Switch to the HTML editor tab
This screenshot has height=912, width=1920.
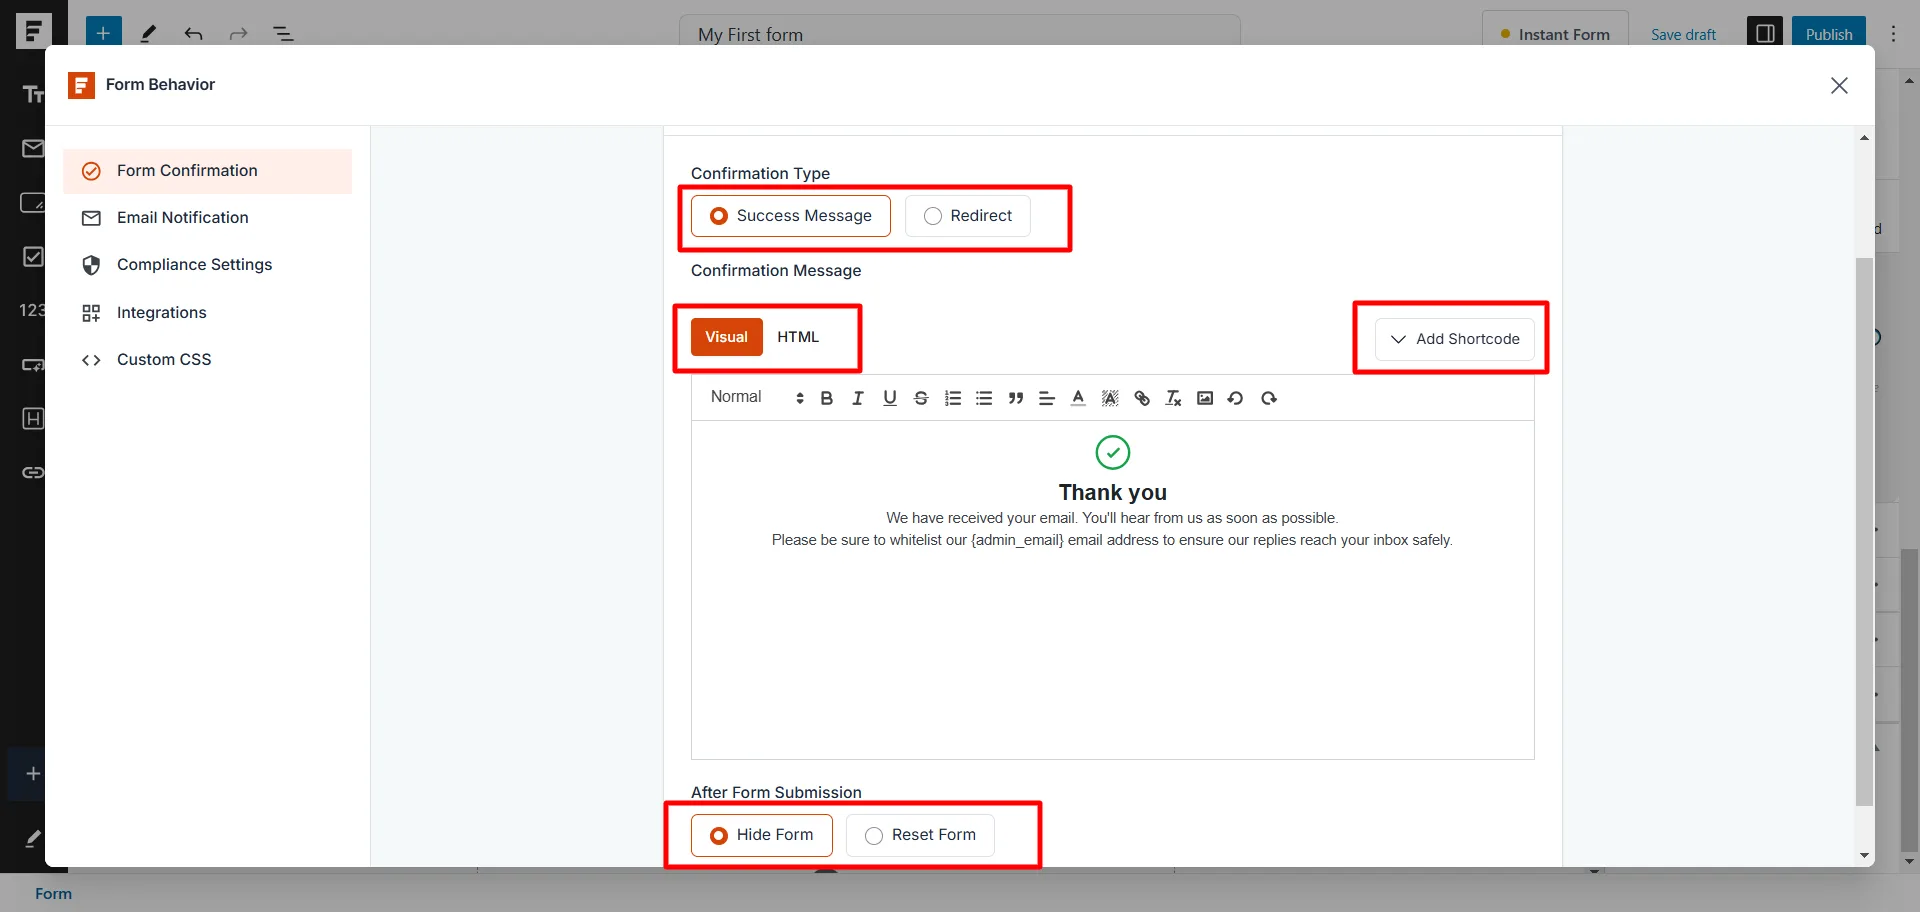(798, 337)
